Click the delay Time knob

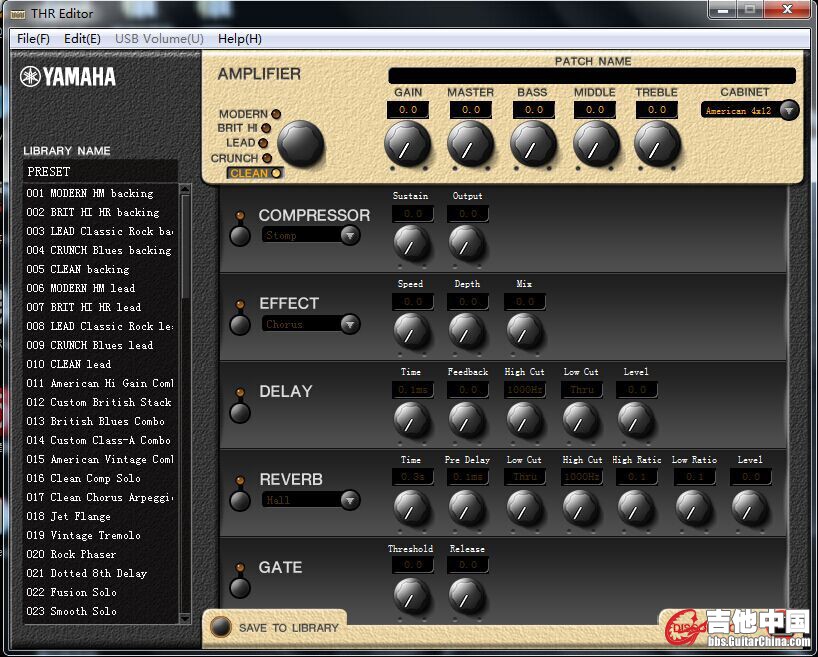[x=412, y=420]
